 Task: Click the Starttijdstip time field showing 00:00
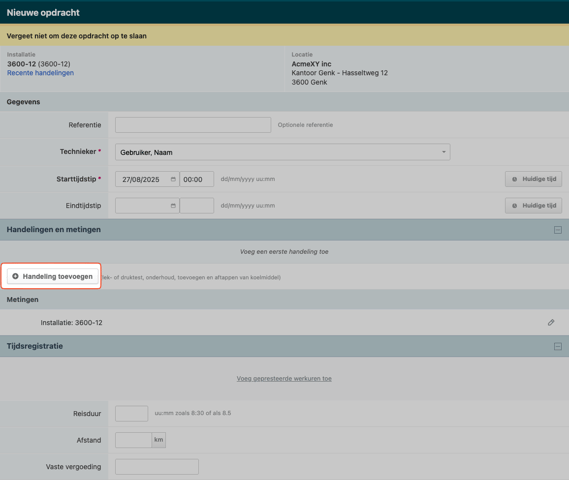[197, 179]
